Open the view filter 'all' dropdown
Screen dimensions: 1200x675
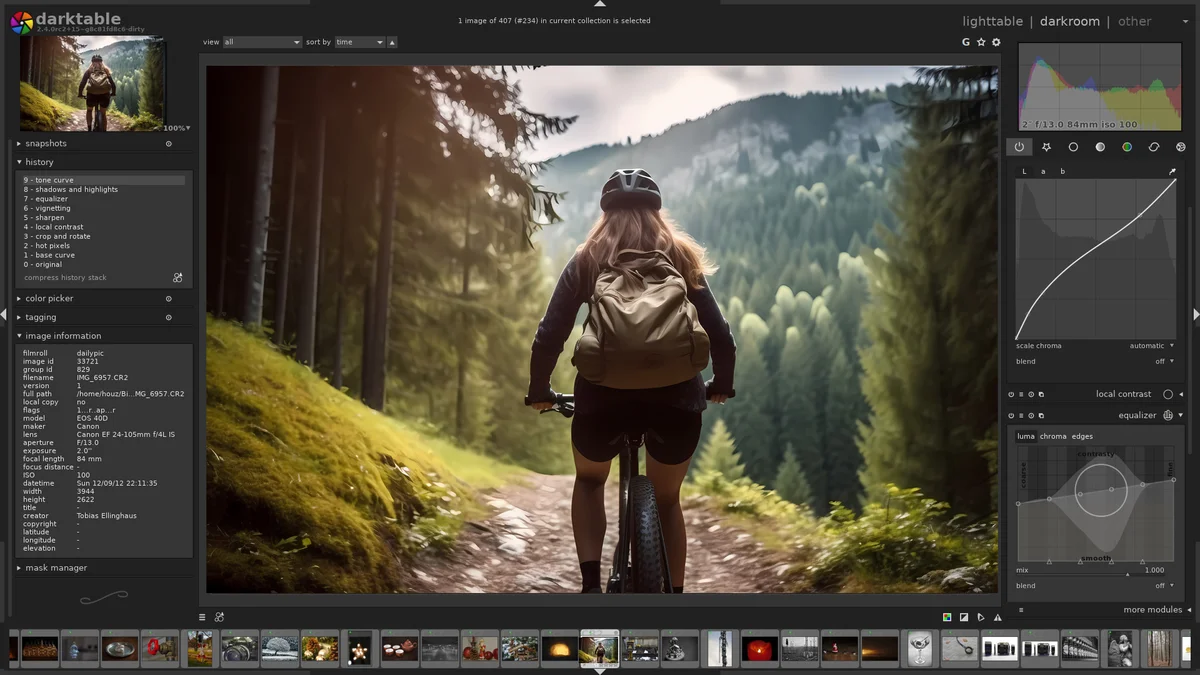tap(262, 42)
